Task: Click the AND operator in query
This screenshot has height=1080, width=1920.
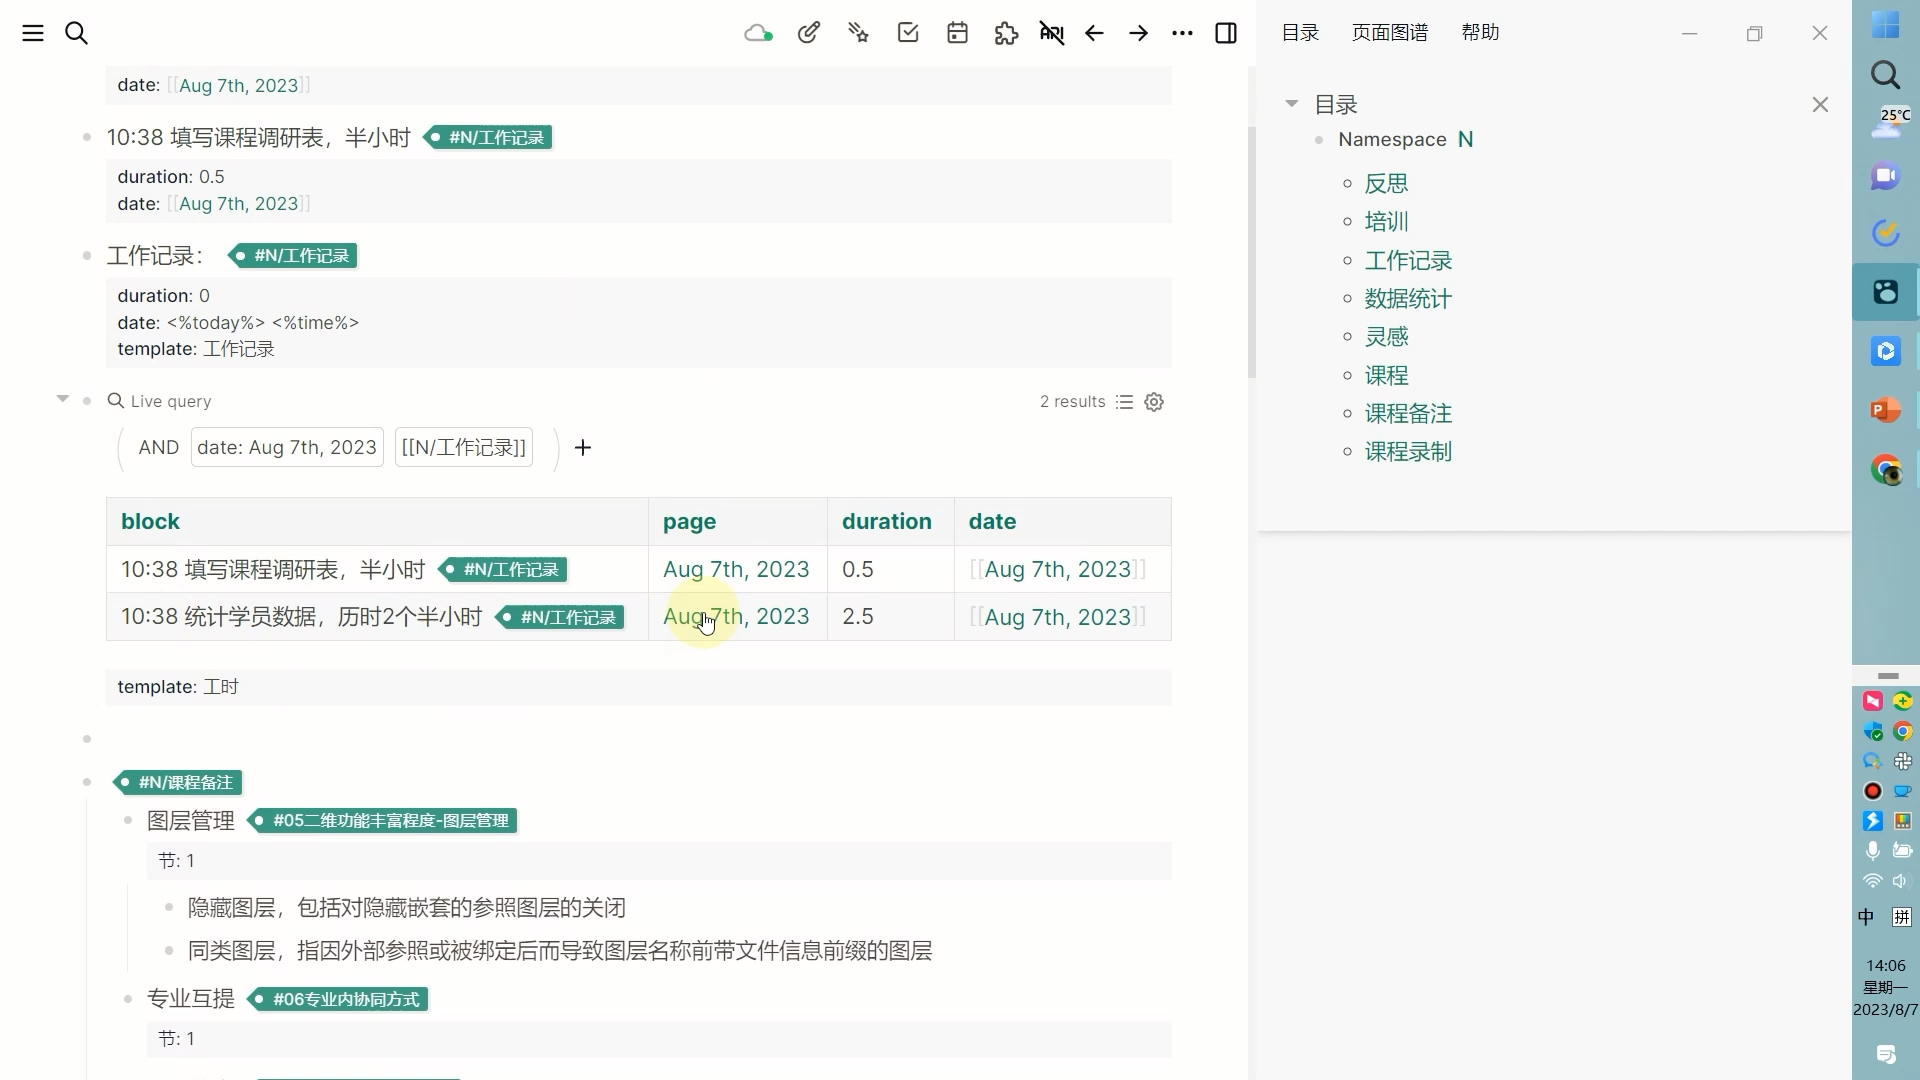Action: (158, 447)
